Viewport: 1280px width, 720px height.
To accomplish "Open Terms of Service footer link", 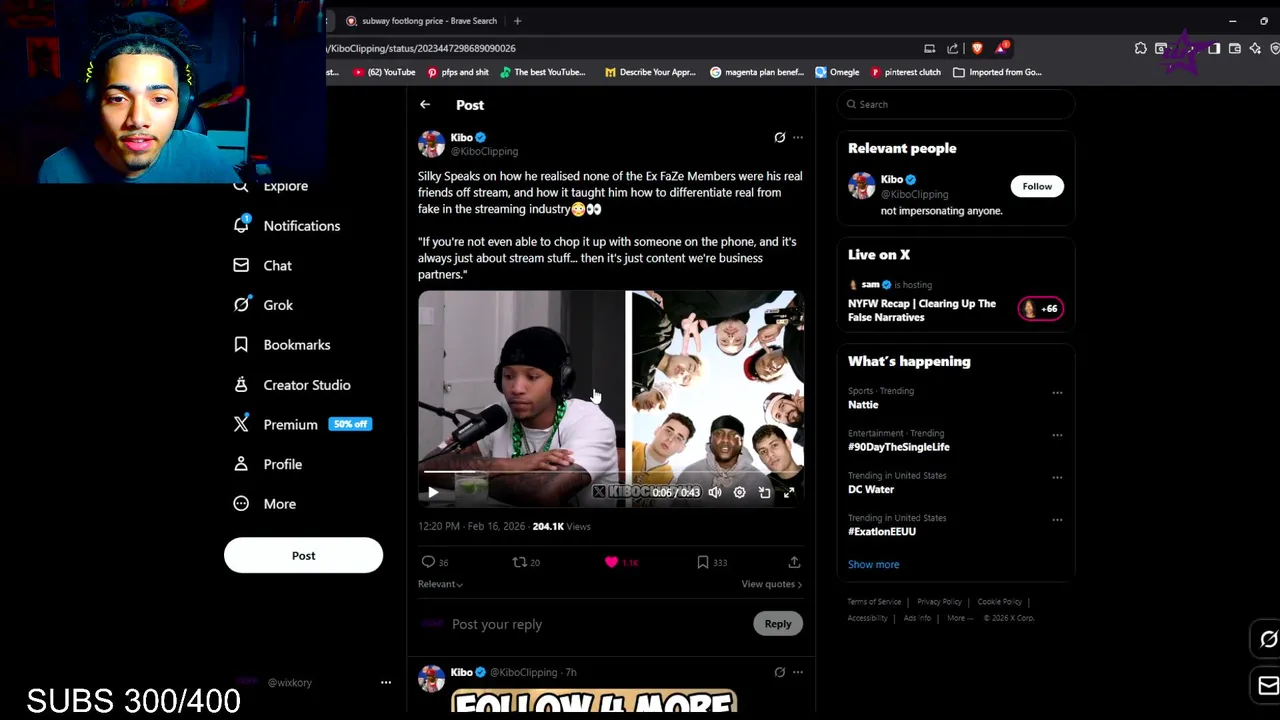I will 874,602.
